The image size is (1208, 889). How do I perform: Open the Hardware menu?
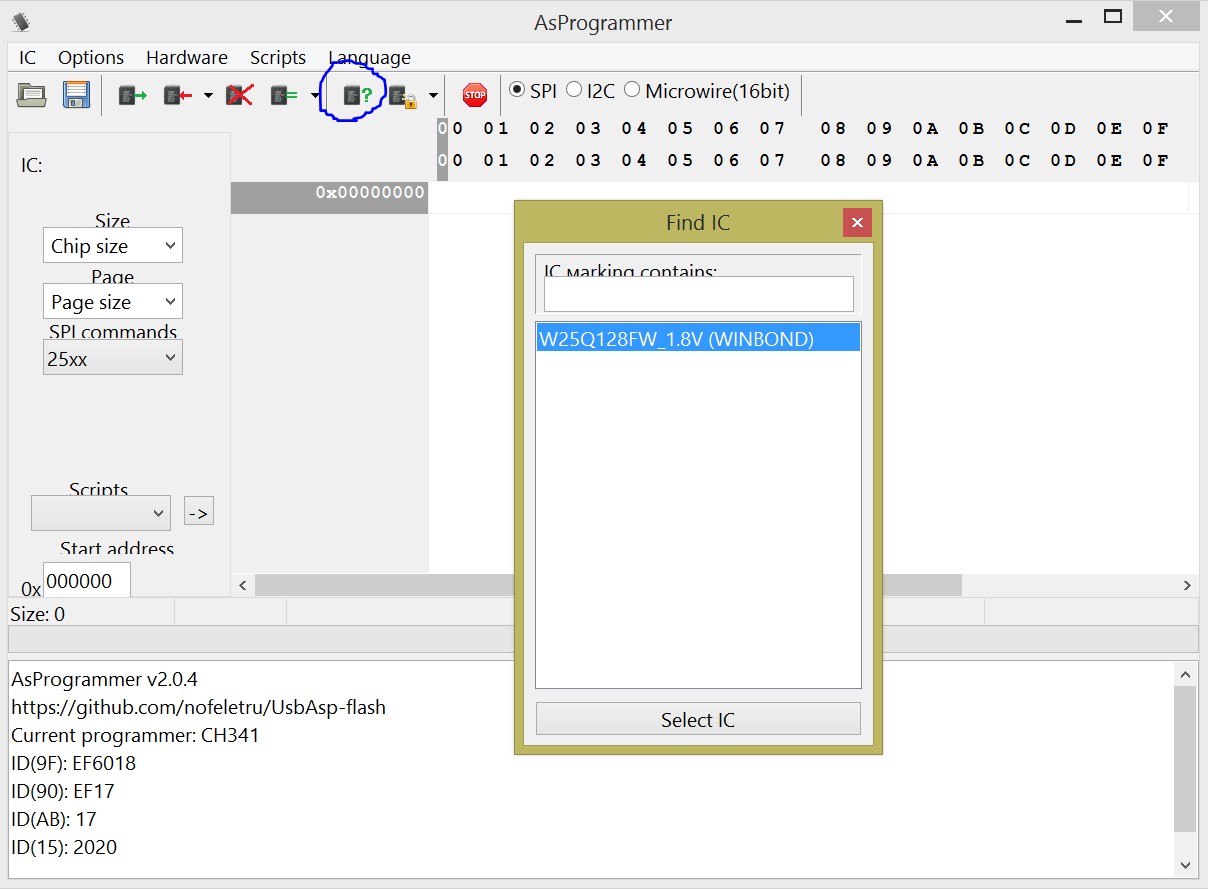[x=187, y=57]
